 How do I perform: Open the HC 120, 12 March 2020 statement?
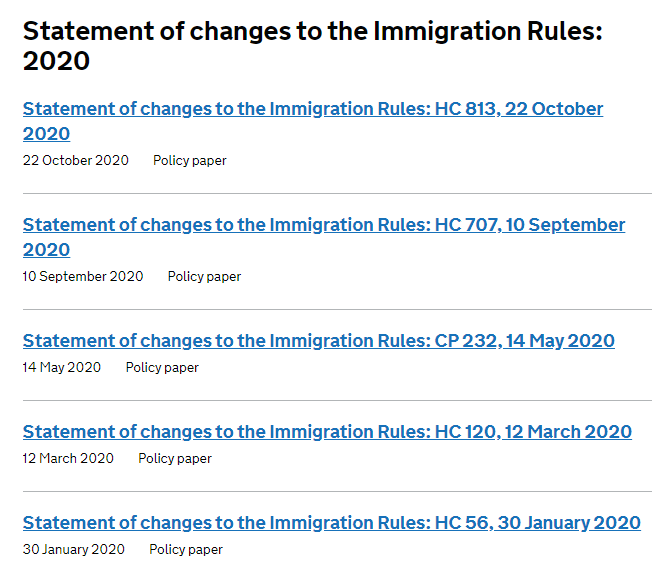[327, 432]
